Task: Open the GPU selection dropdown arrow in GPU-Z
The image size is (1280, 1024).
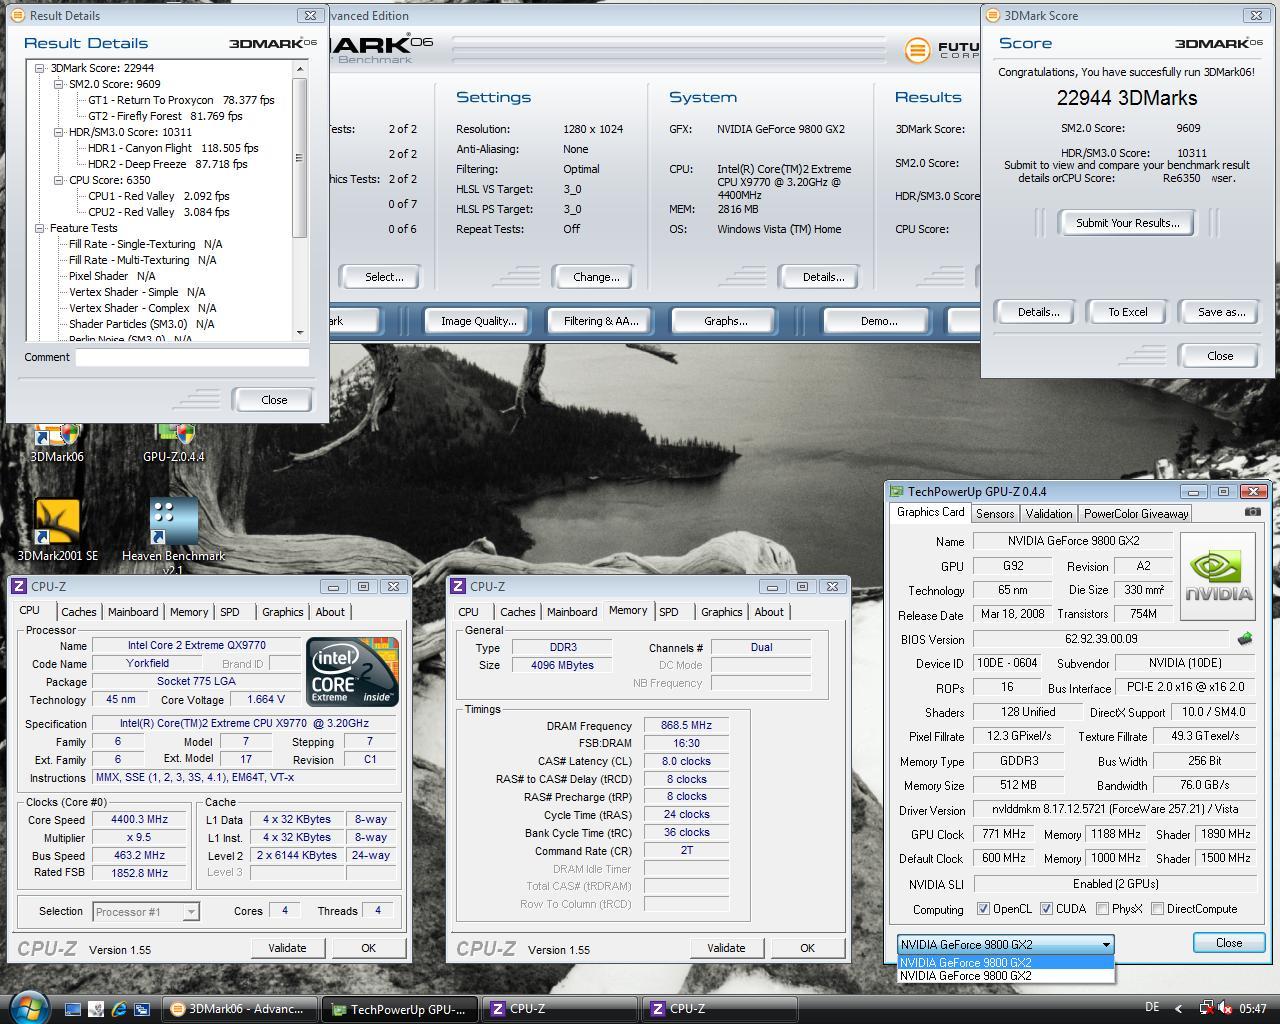Action: click(x=1105, y=944)
